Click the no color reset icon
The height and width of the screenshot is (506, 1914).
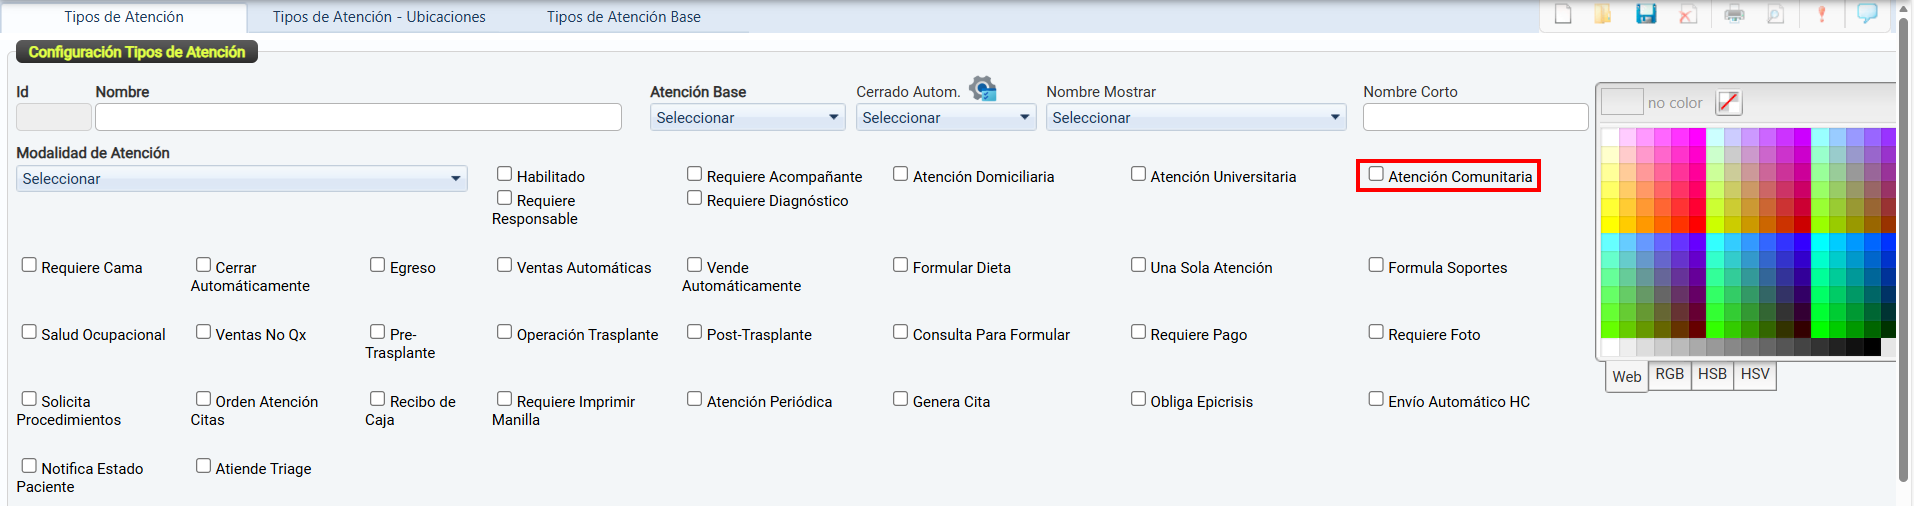1728,102
